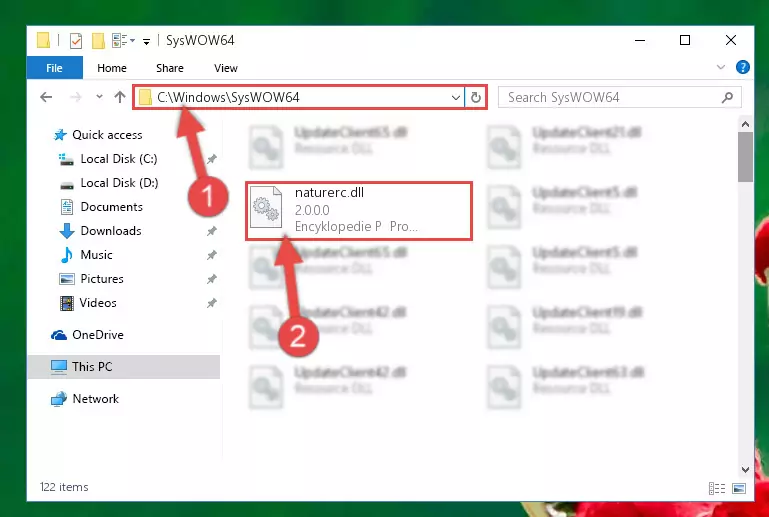Click the This PC monitor icon

pyautogui.click(x=59, y=367)
